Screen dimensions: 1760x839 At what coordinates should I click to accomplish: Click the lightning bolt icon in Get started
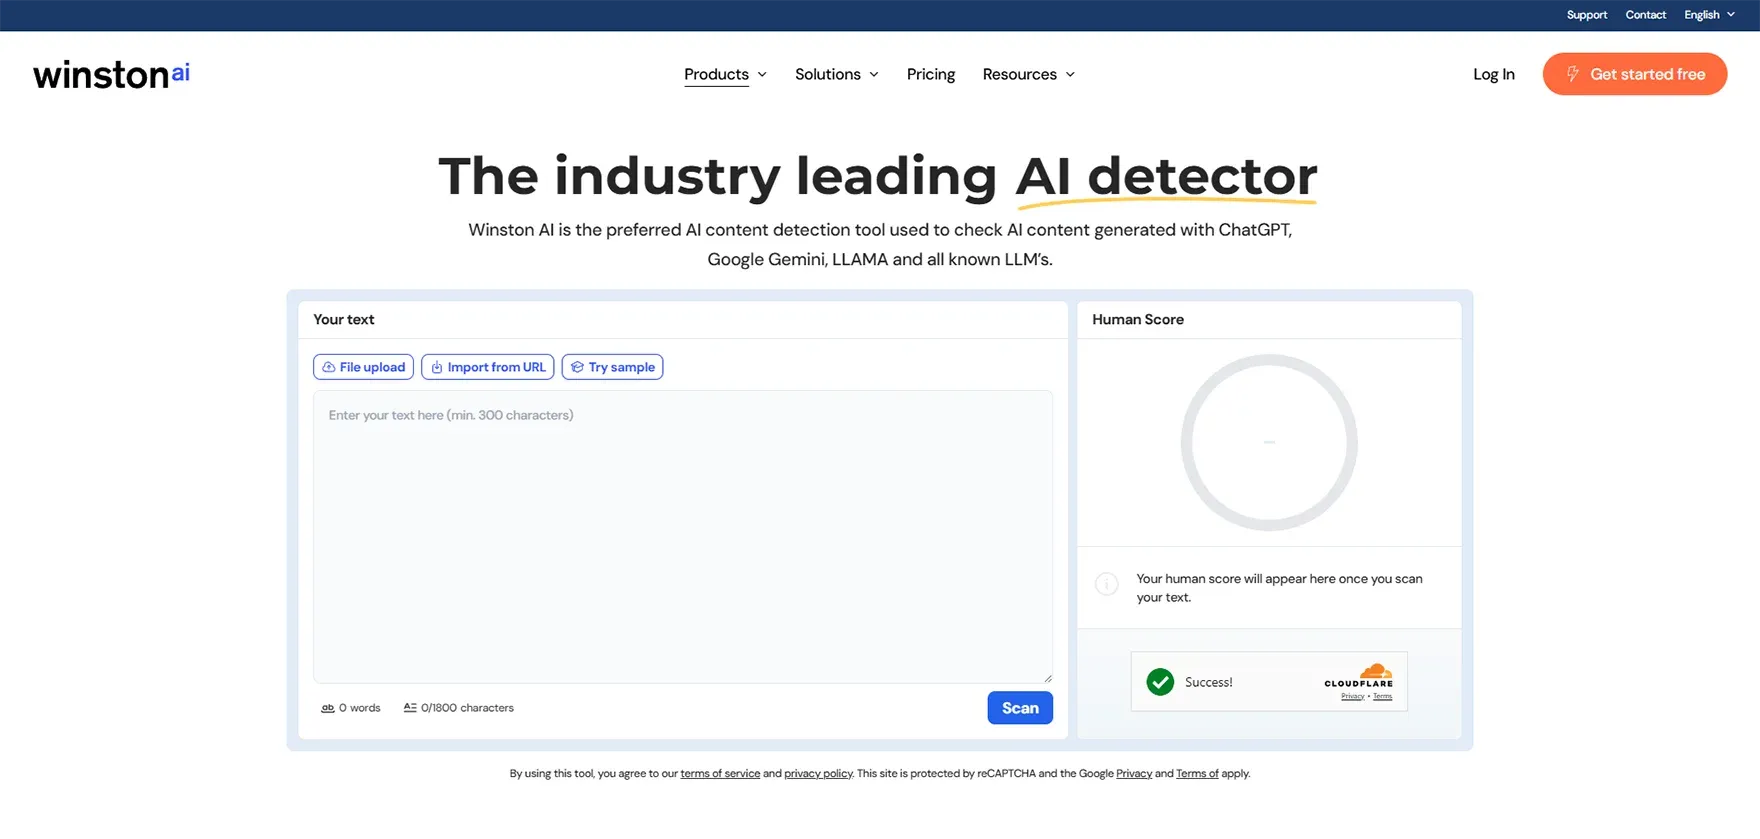[x=1572, y=74]
